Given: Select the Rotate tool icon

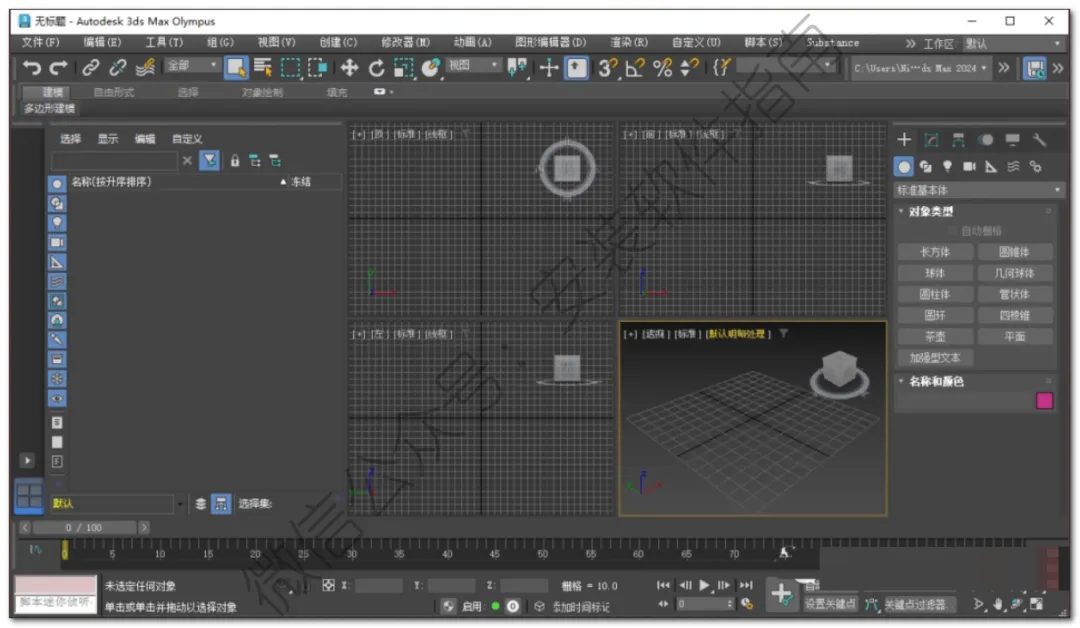Looking at the screenshot, I should [377, 67].
